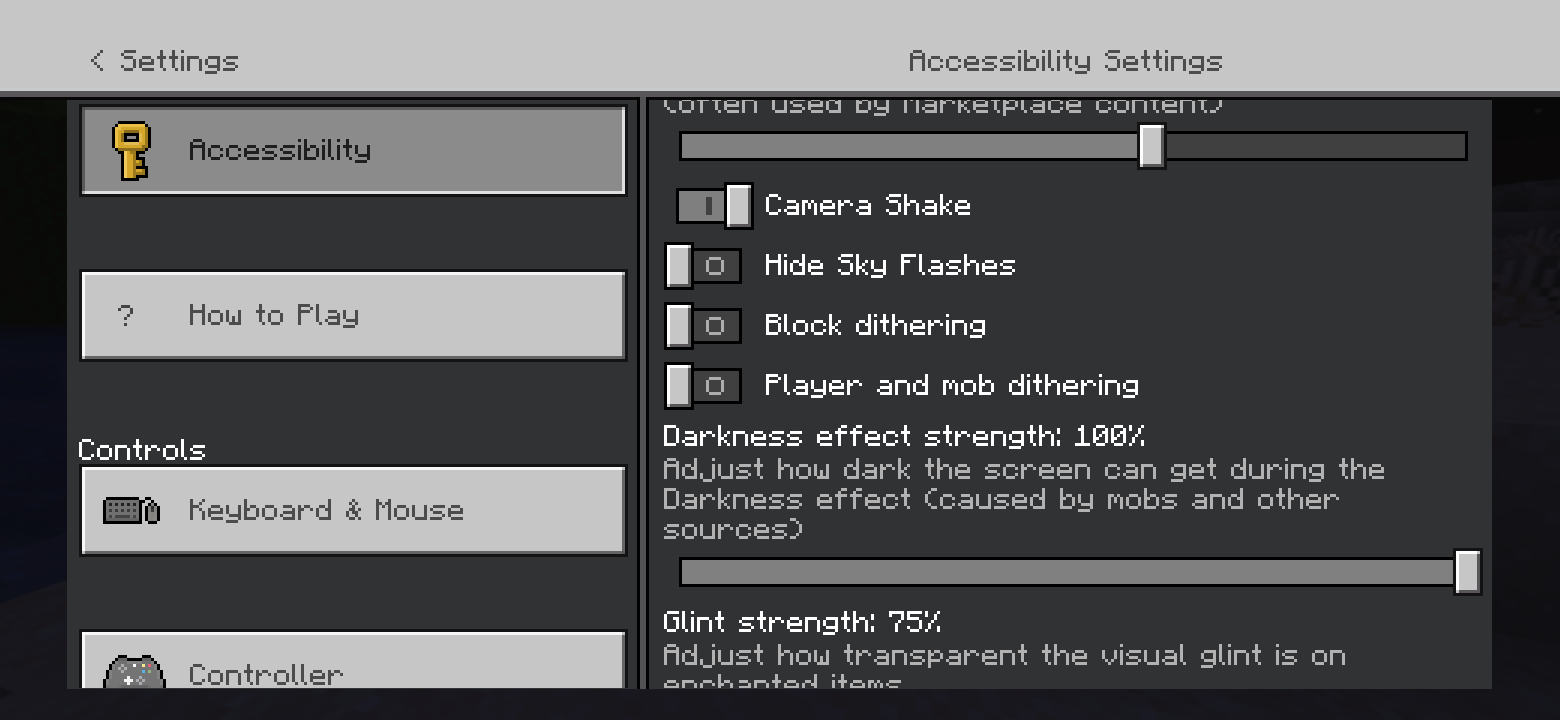Open the Controller tab label
This screenshot has height=720, width=1560.
265,674
